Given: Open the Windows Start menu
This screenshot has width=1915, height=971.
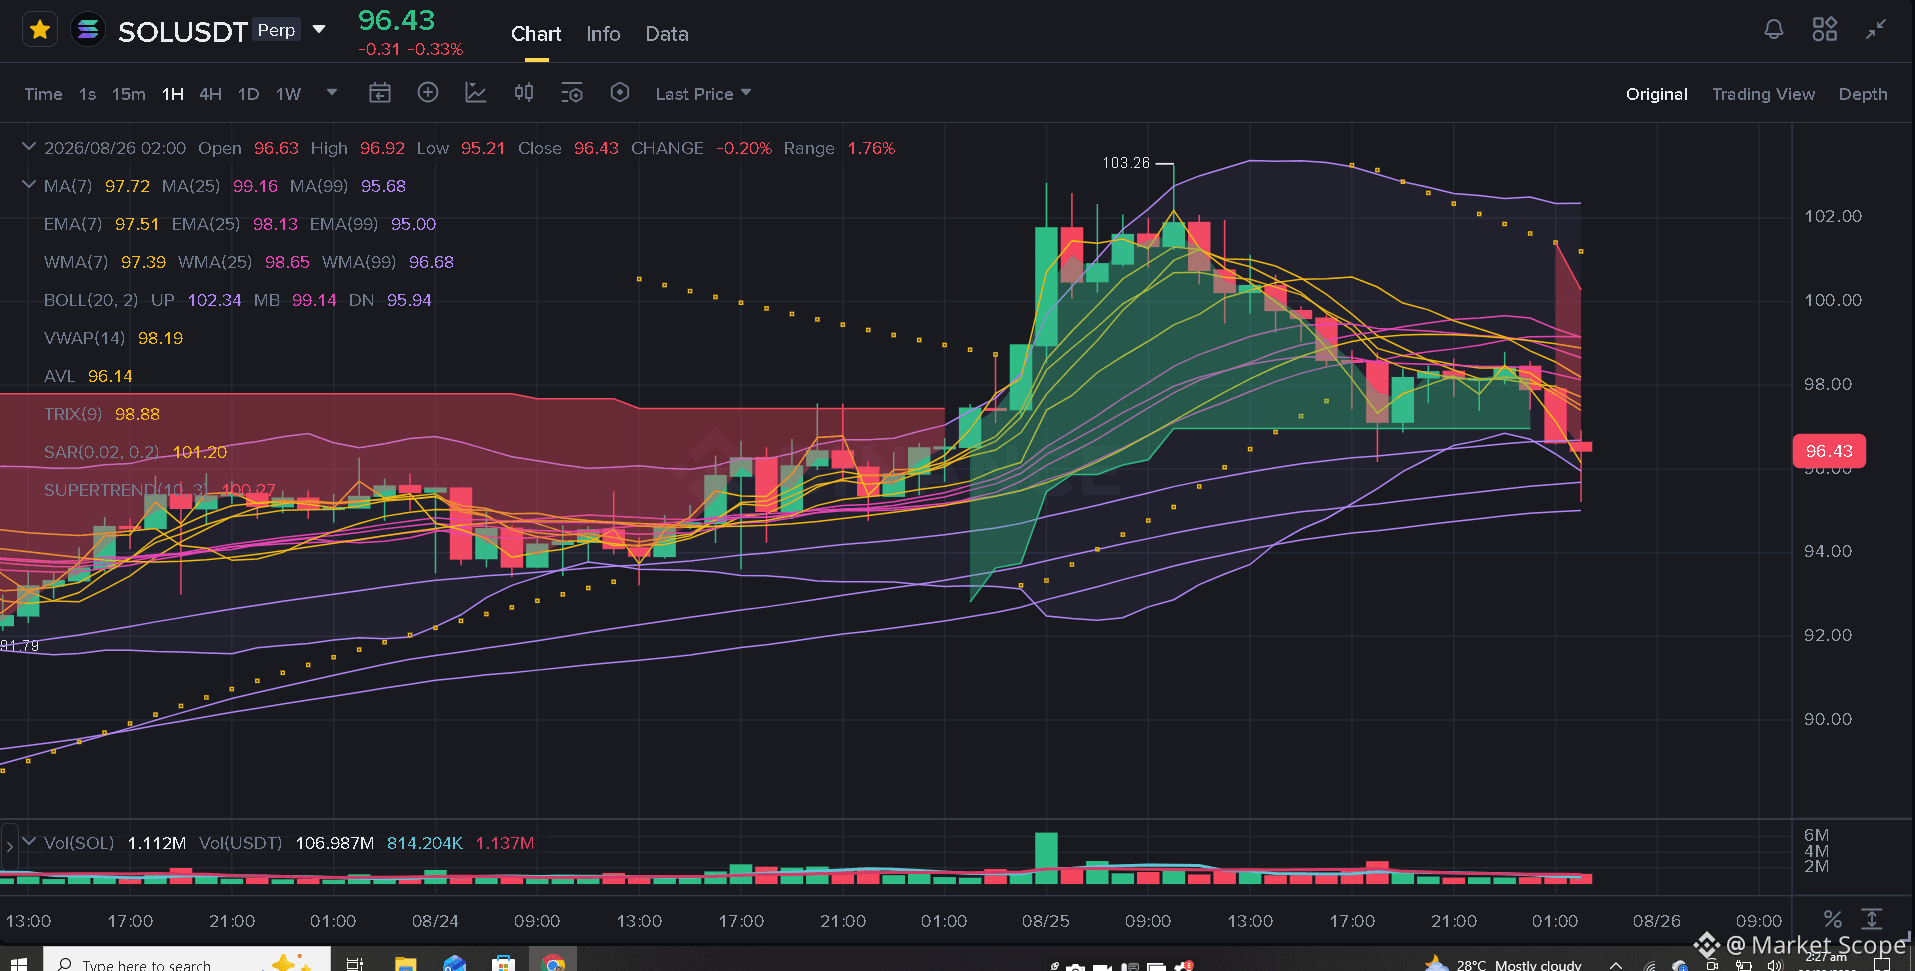Looking at the screenshot, I should tap(18, 963).
